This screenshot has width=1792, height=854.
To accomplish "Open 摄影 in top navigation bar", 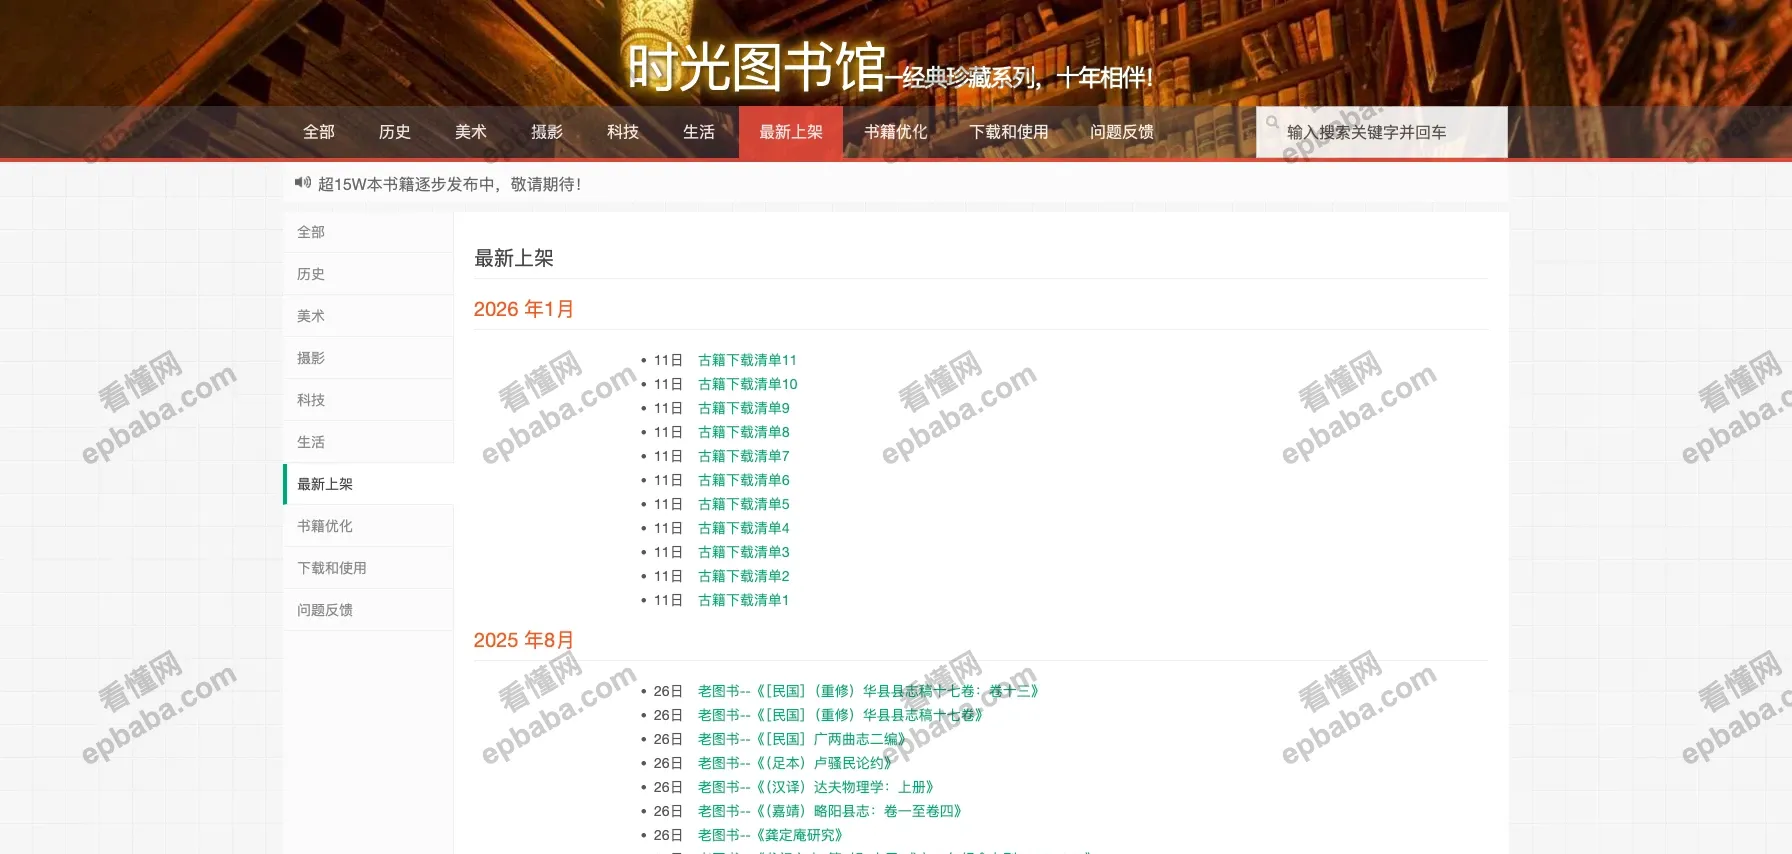I will pyautogui.click(x=547, y=132).
